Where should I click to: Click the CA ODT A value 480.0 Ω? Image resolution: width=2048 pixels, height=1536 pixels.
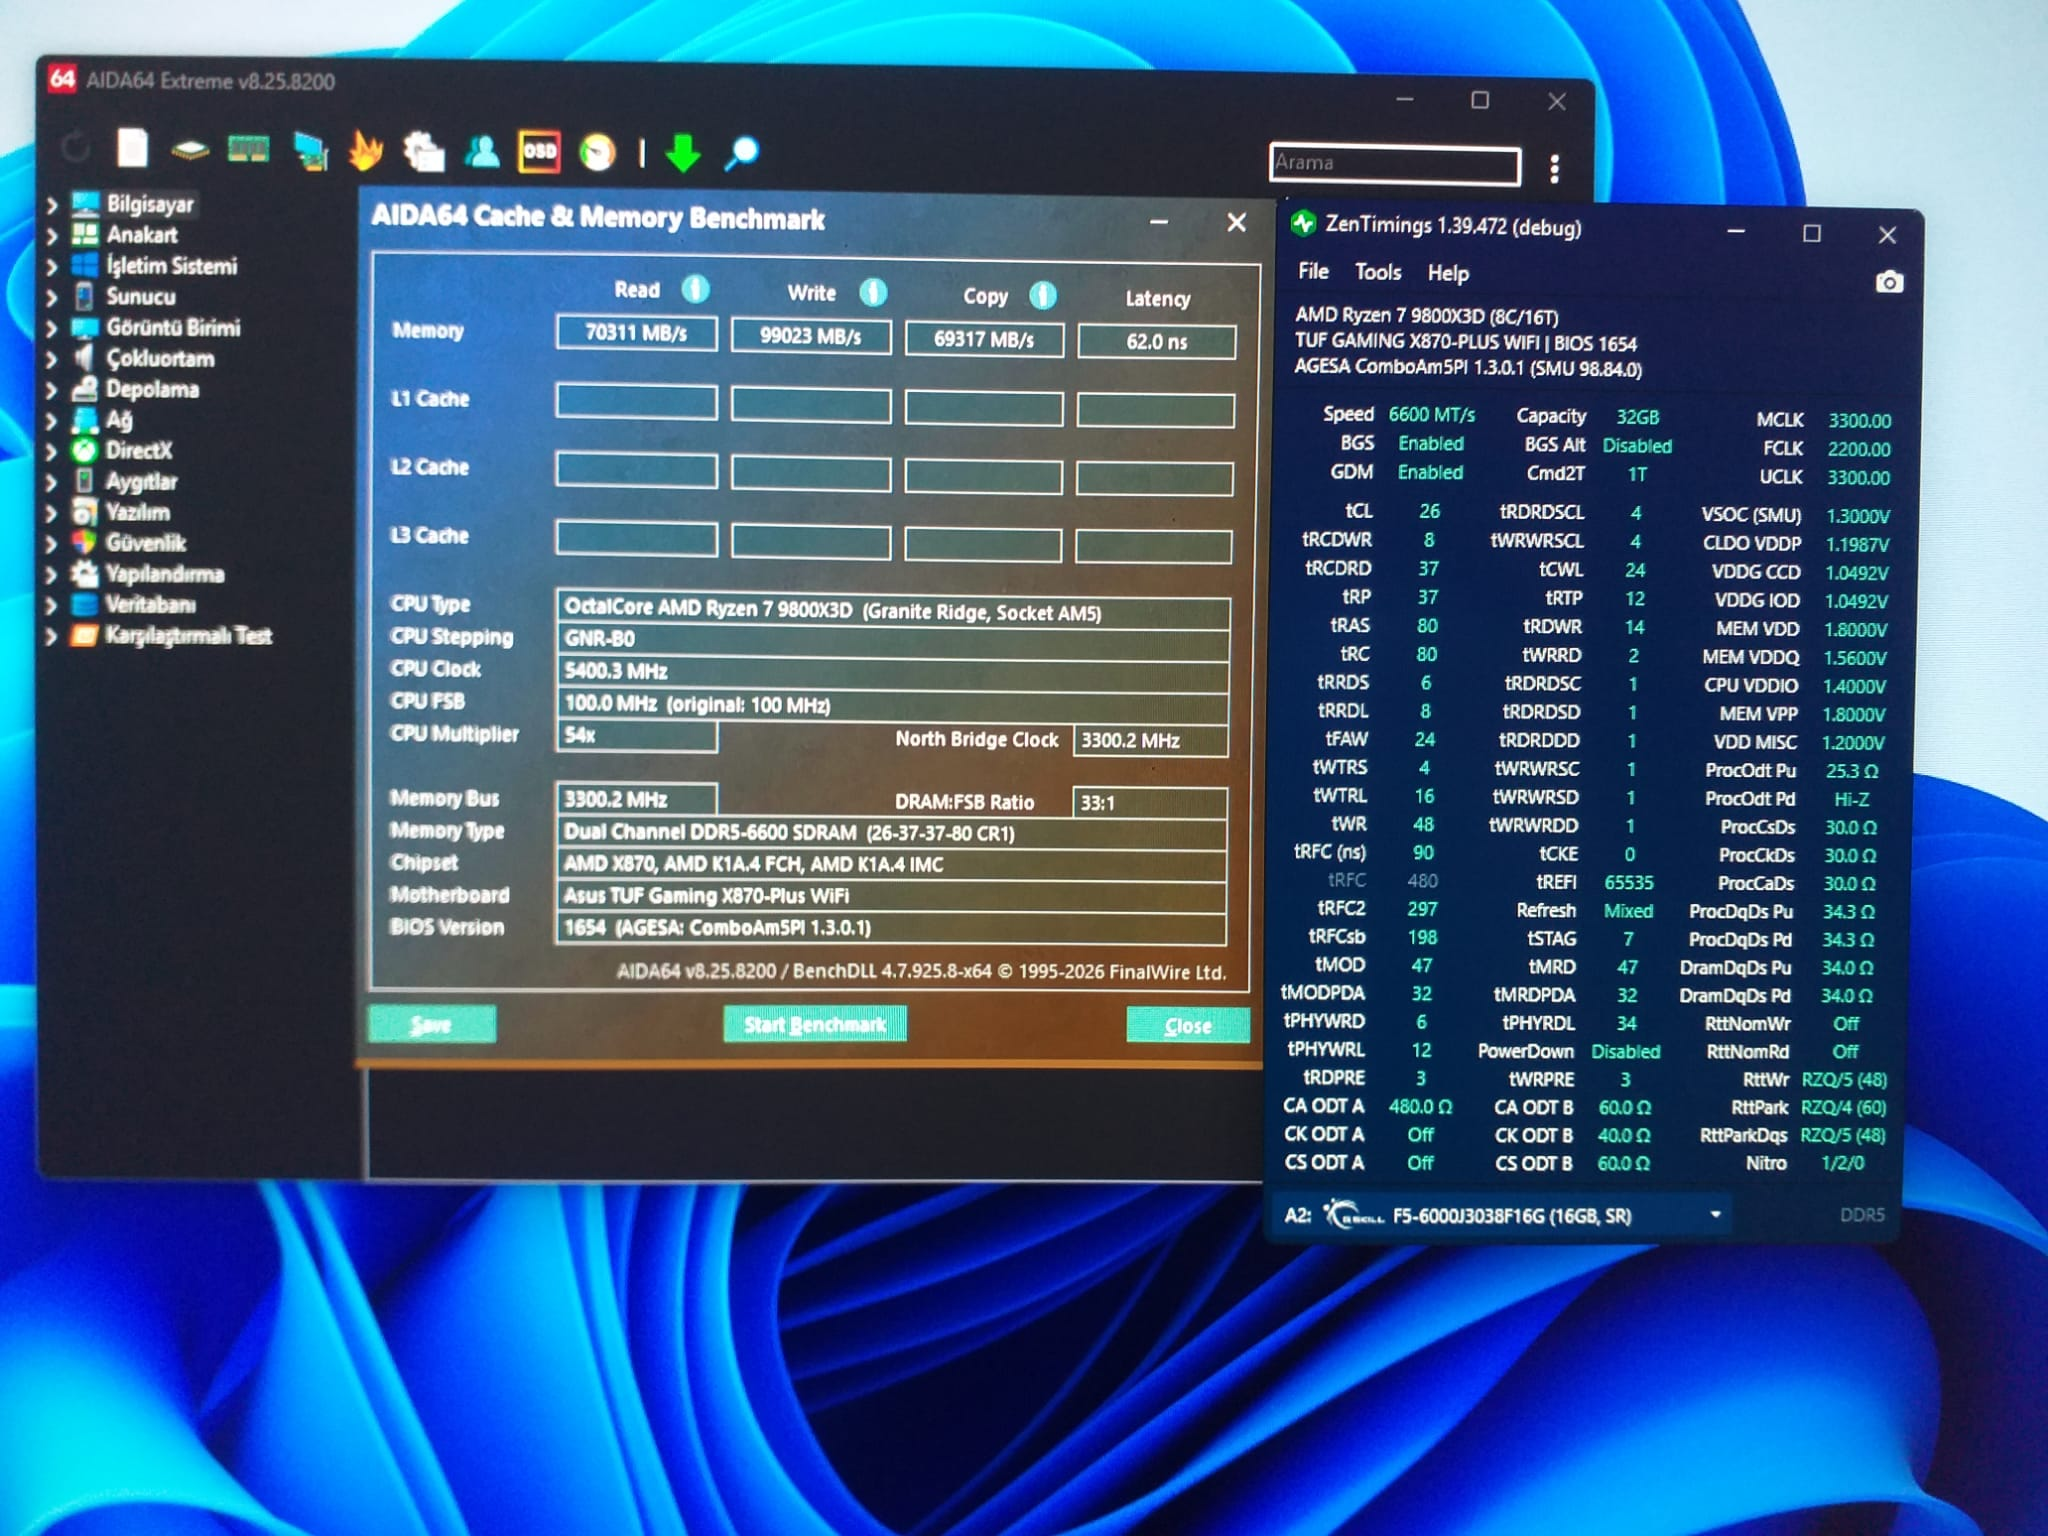click(x=1421, y=1107)
